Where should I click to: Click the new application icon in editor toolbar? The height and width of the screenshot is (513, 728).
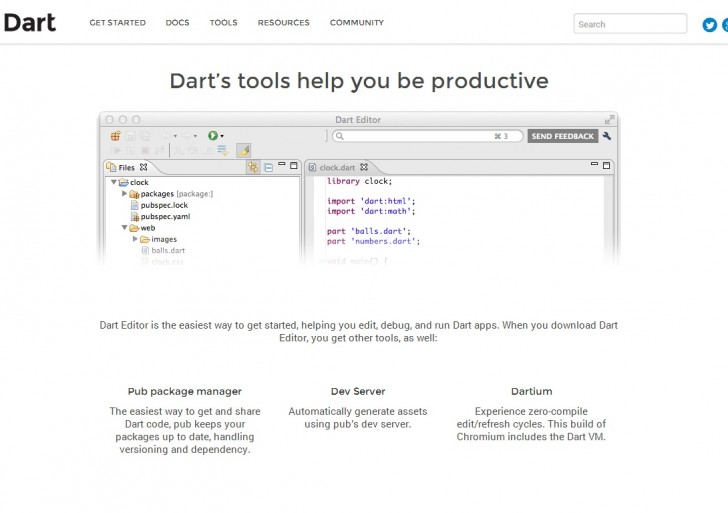(115, 136)
